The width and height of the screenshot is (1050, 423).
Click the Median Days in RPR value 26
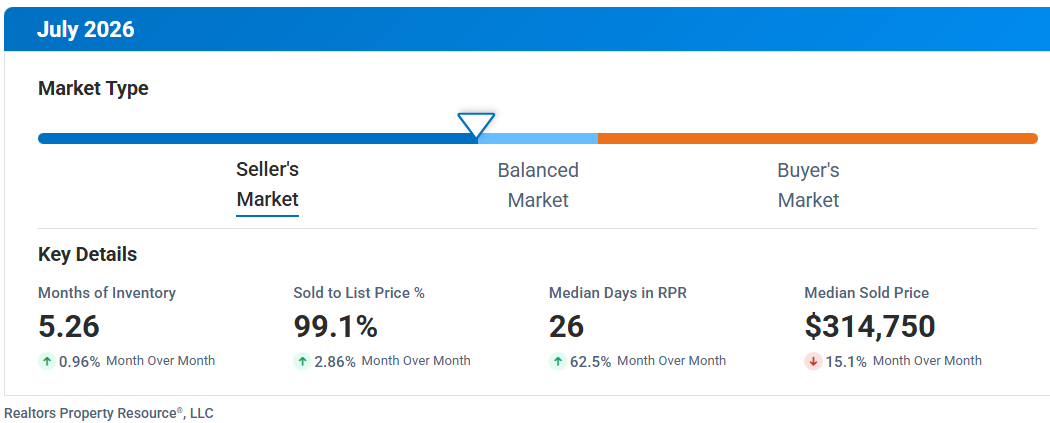click(567, 327)
